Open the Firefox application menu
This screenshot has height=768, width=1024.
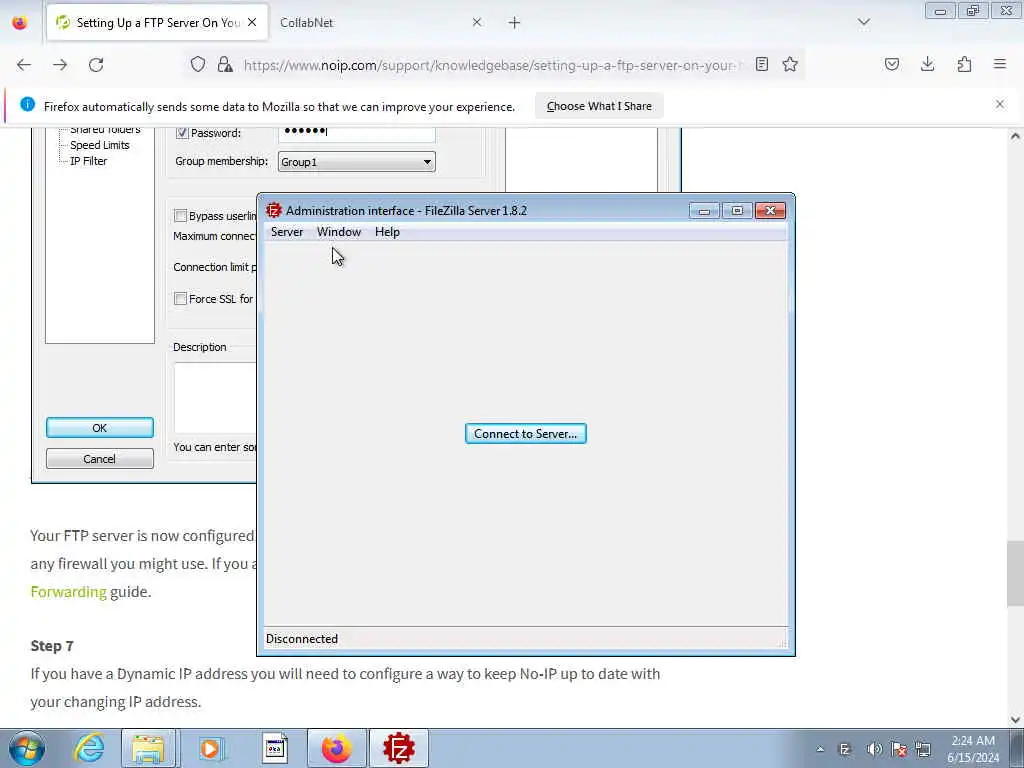pyautogui.click(x=1000, y=64)
